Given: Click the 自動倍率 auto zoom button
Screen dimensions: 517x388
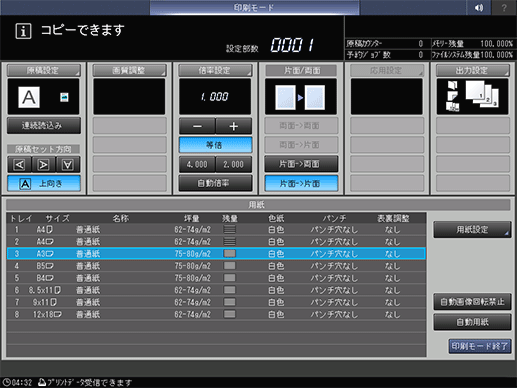Looking at the screenshot, I should coord(215,183).
